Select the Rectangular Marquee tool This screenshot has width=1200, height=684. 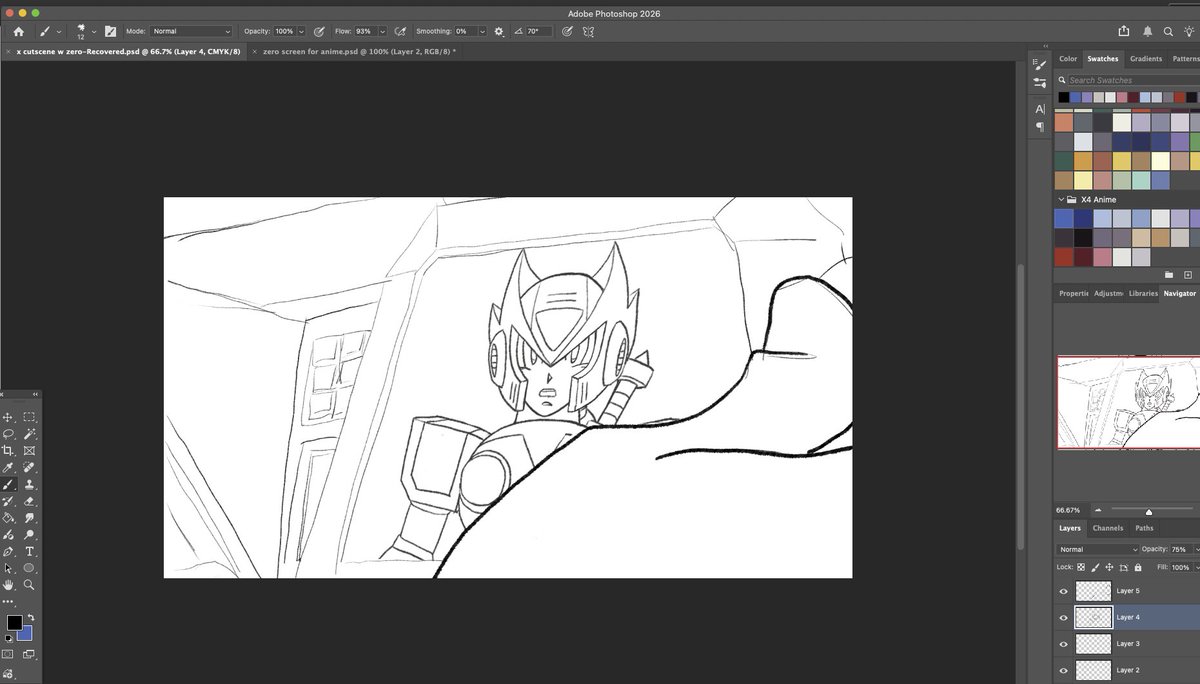click(x=29, y=417)
